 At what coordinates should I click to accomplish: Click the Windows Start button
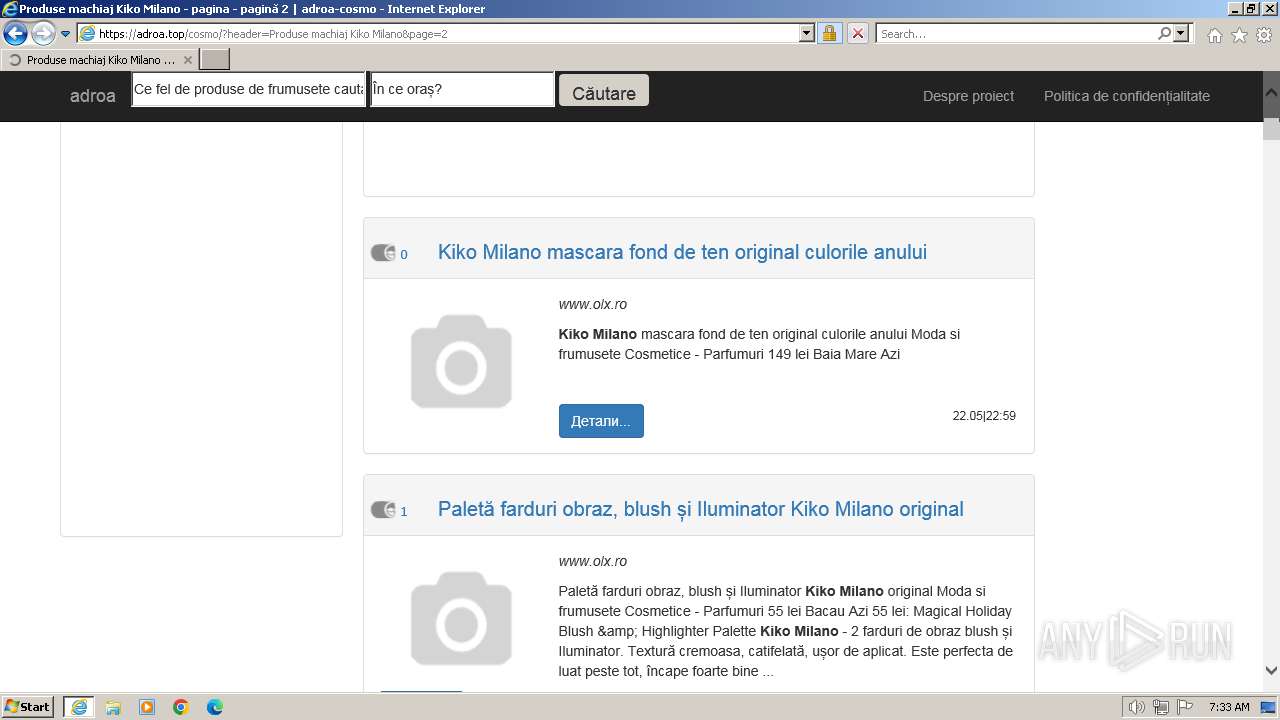point(28,706)
